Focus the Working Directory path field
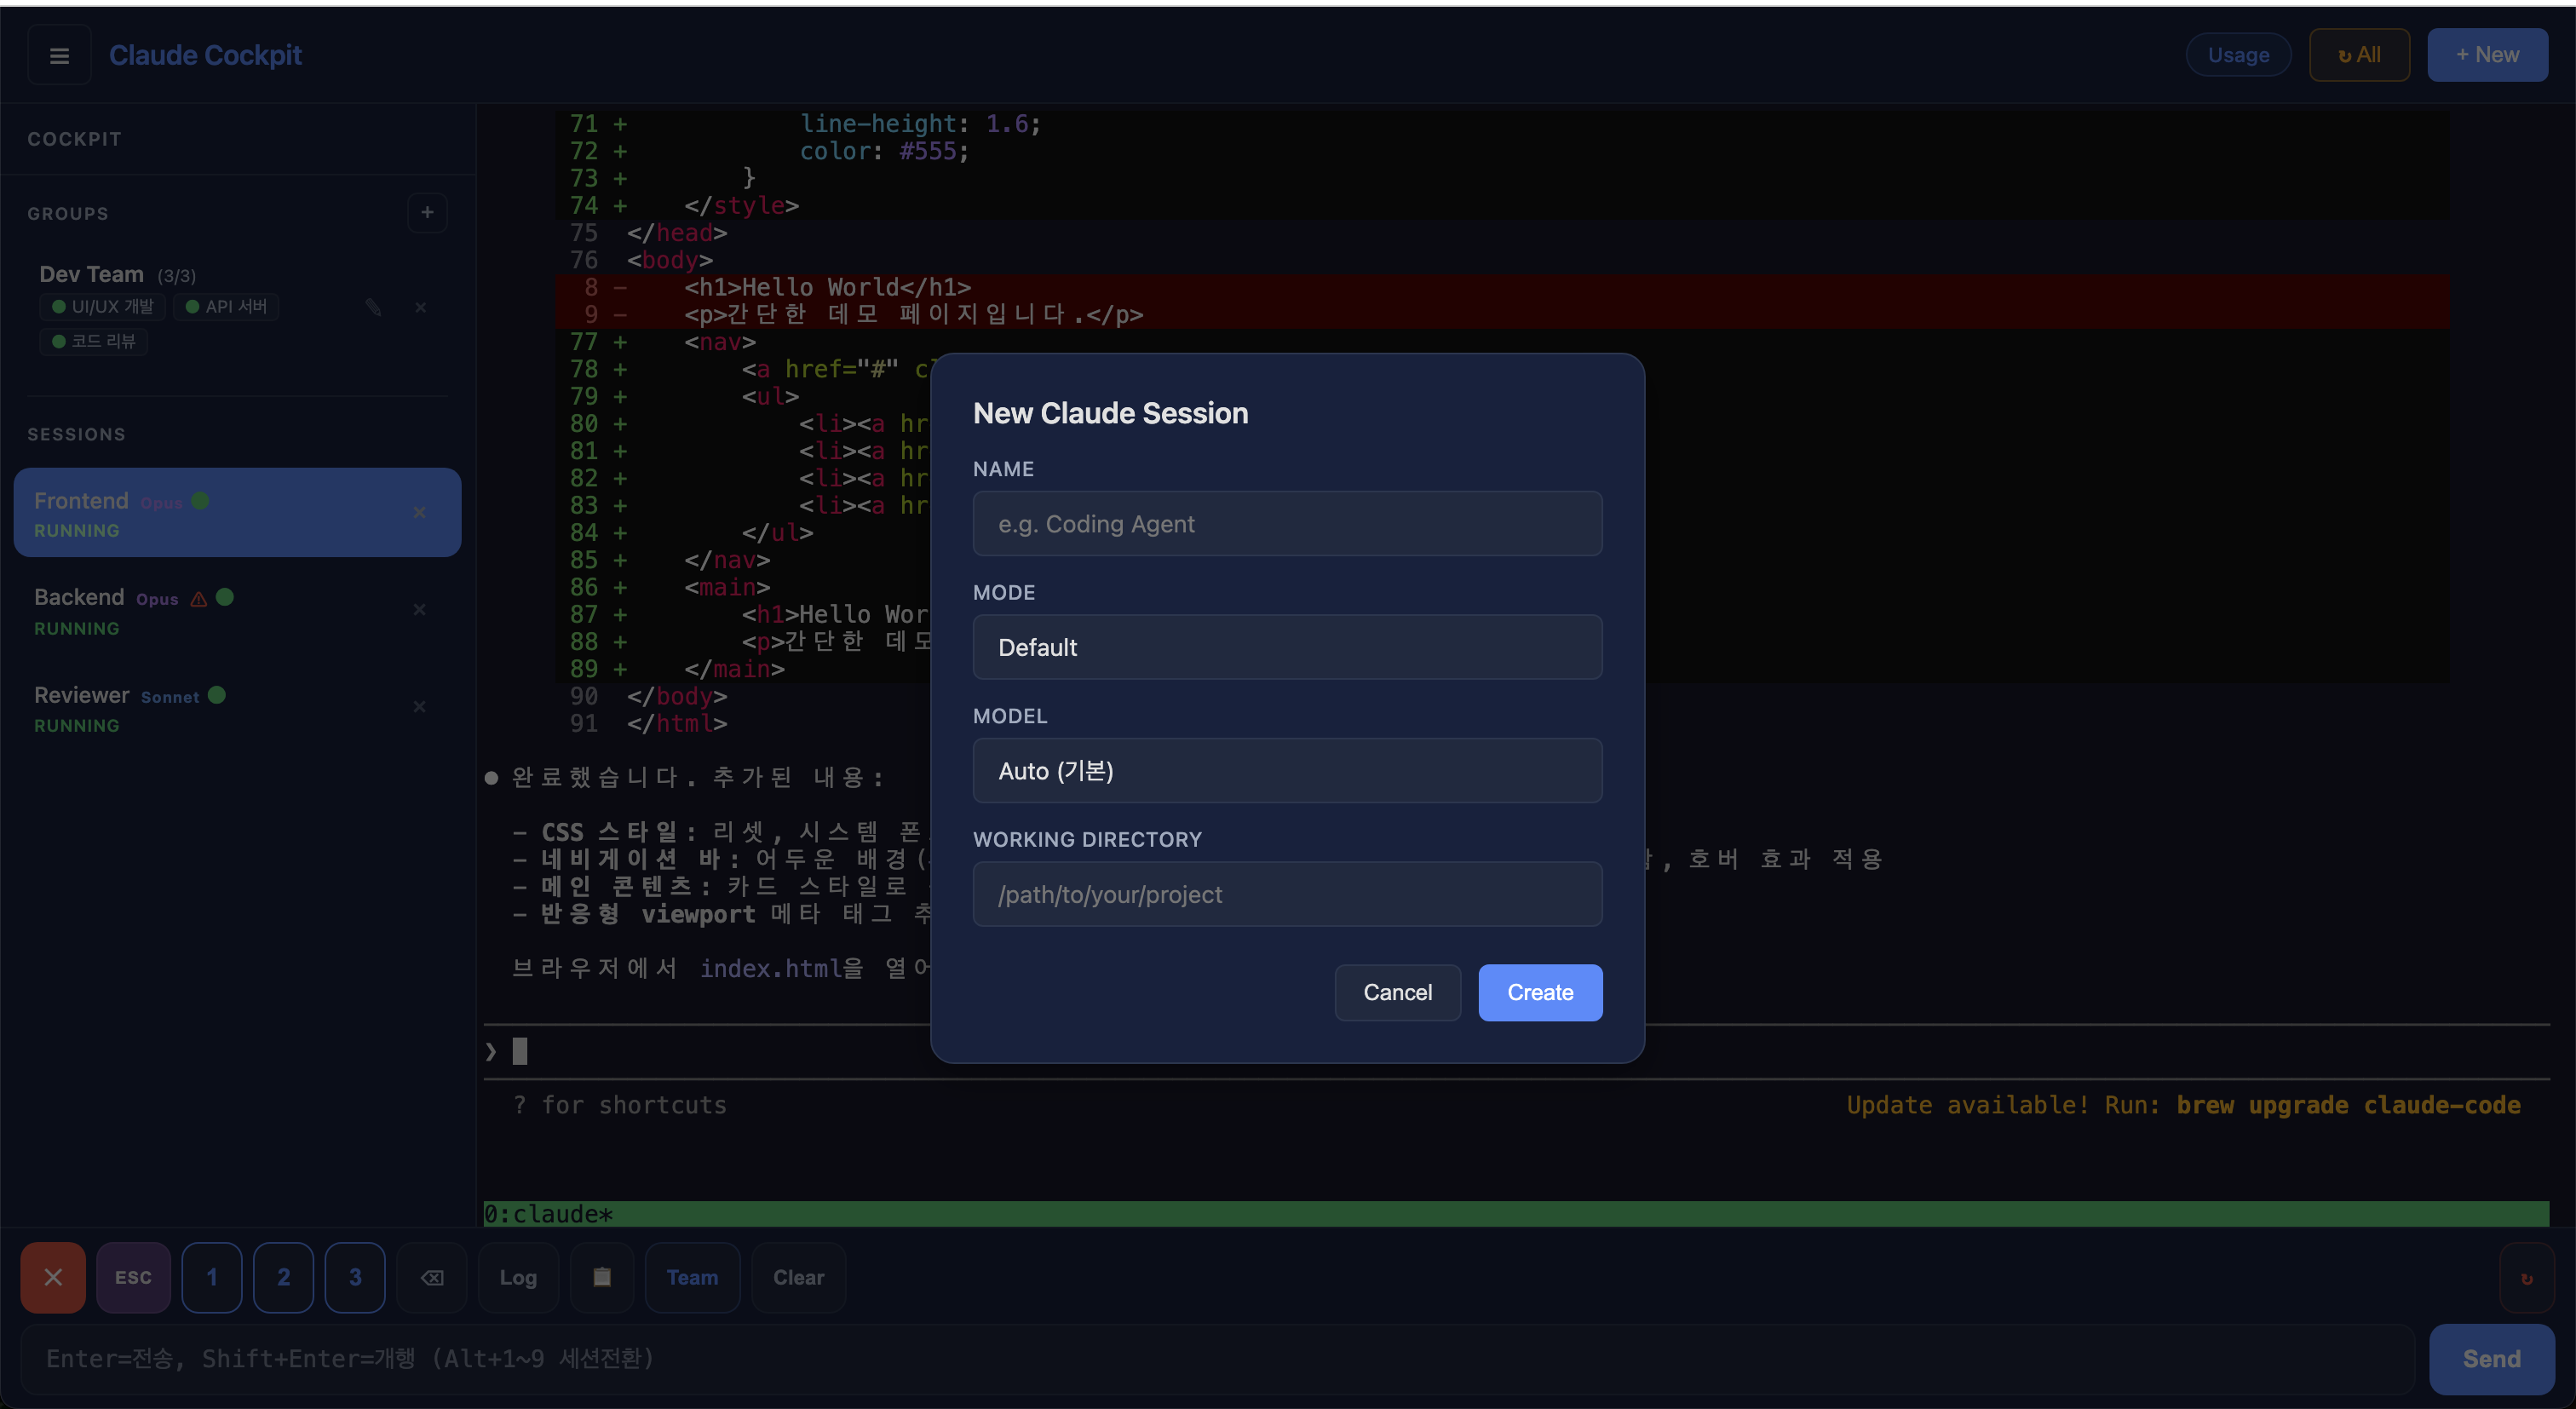Viewport: 2576px width, 1409px height. coord(1287,894)
